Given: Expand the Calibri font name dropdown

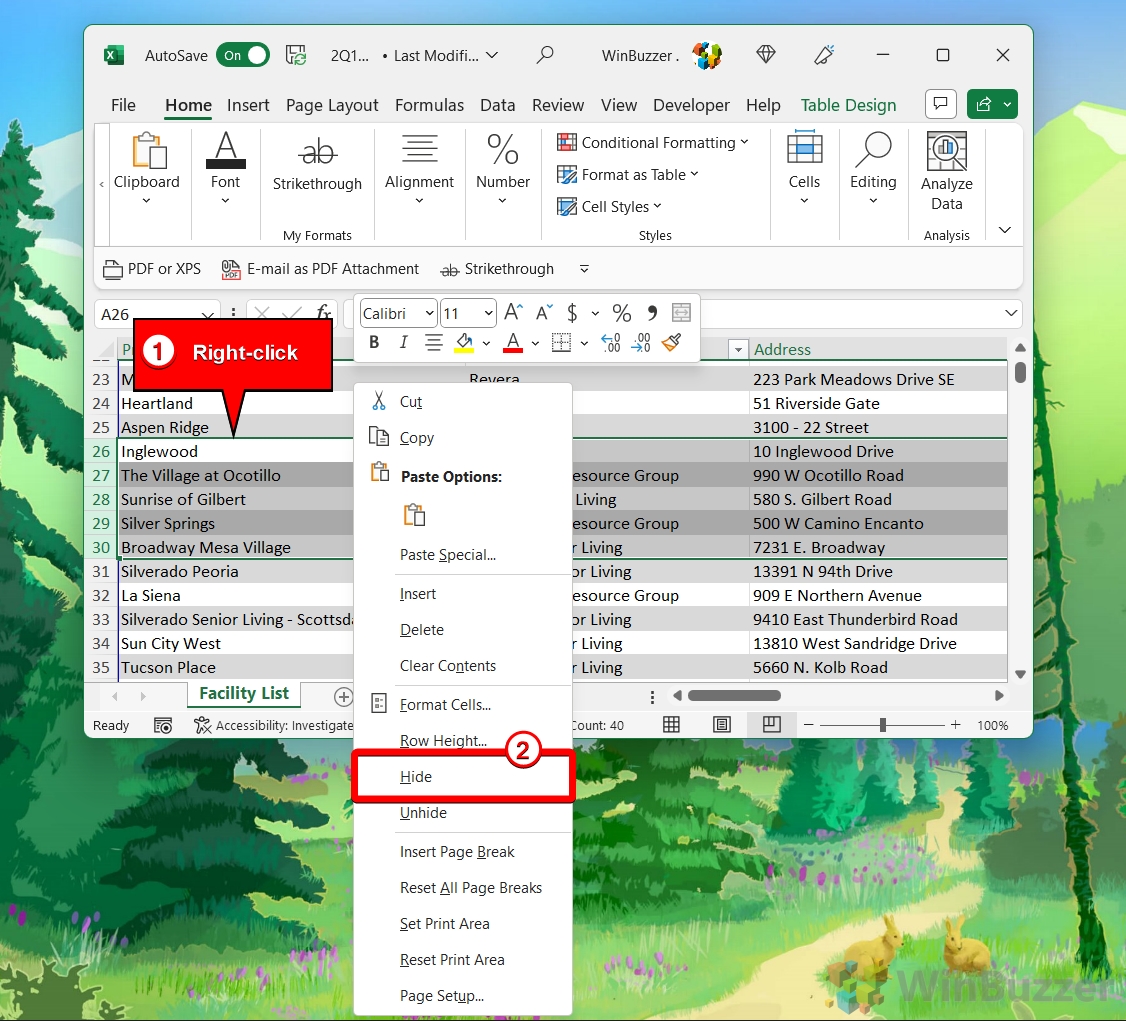Looking at the screenshot, I should point(398,313).
